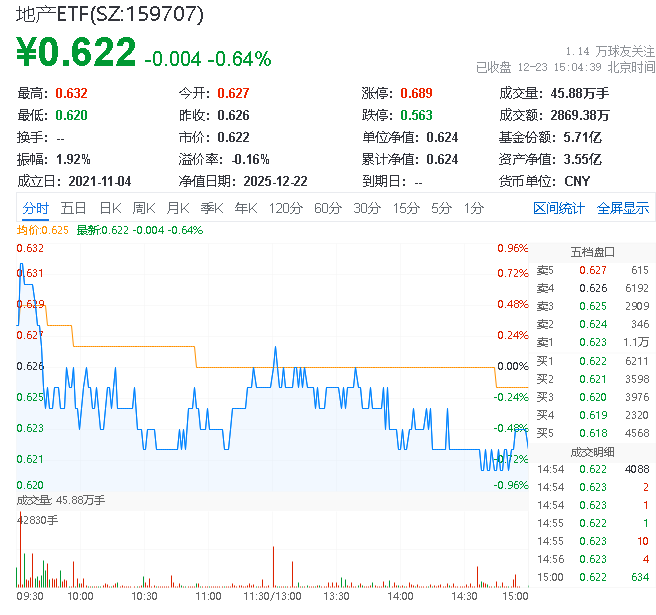Switch to the 五日 five-day tab
Screen dimensions: 656x615
(x=73, y=208)
